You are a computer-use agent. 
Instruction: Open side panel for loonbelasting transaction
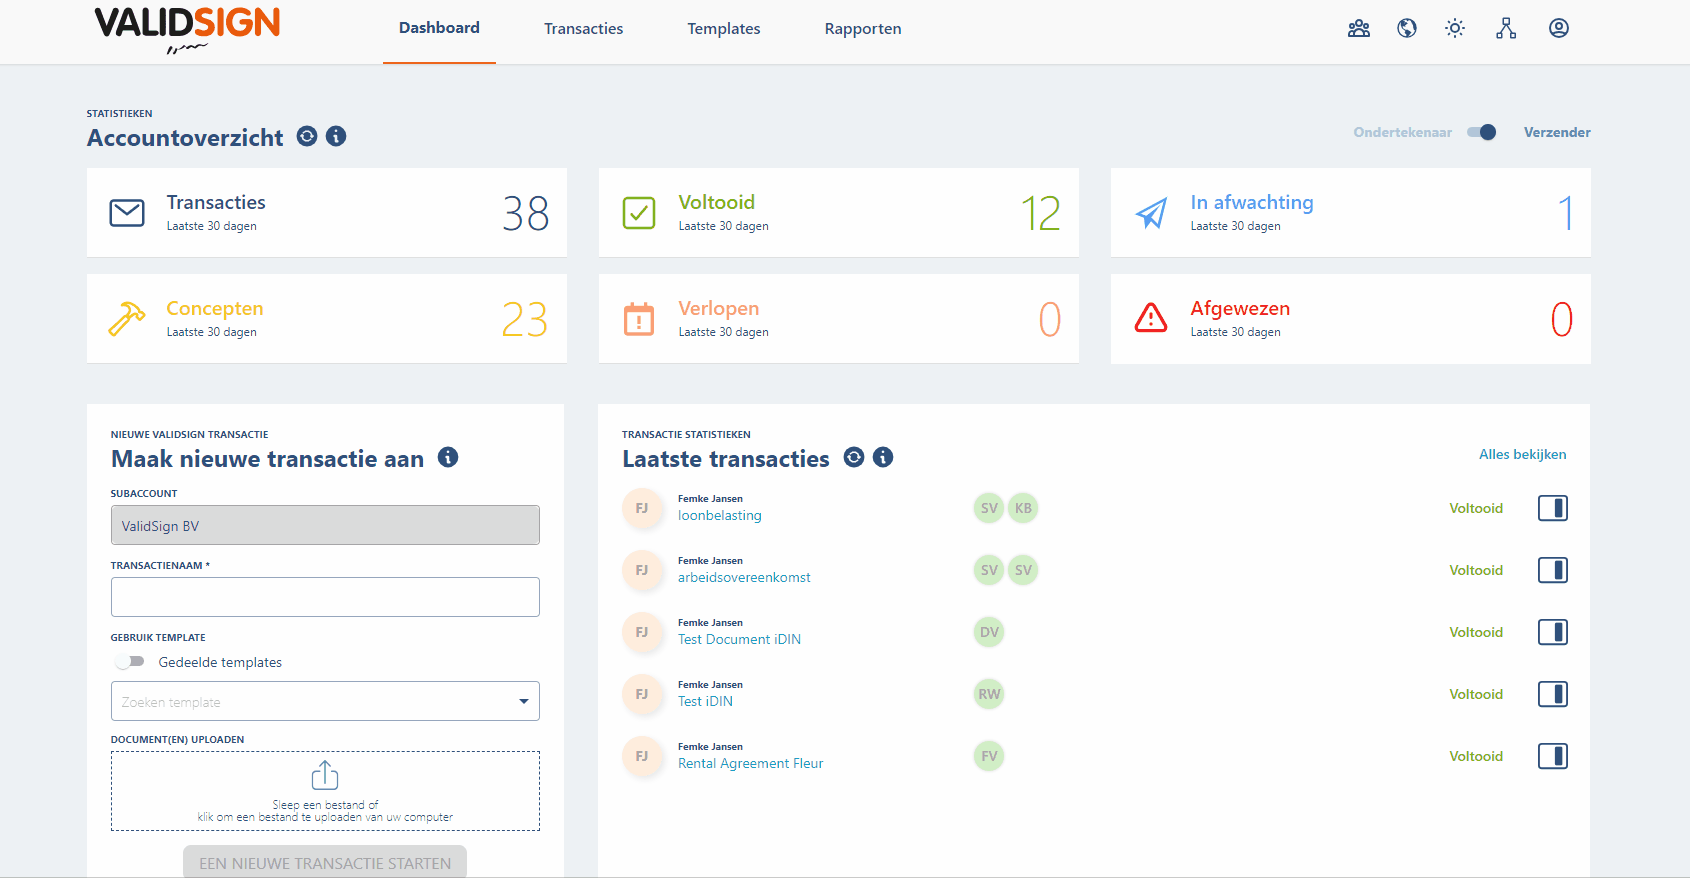pos(1553,508)
